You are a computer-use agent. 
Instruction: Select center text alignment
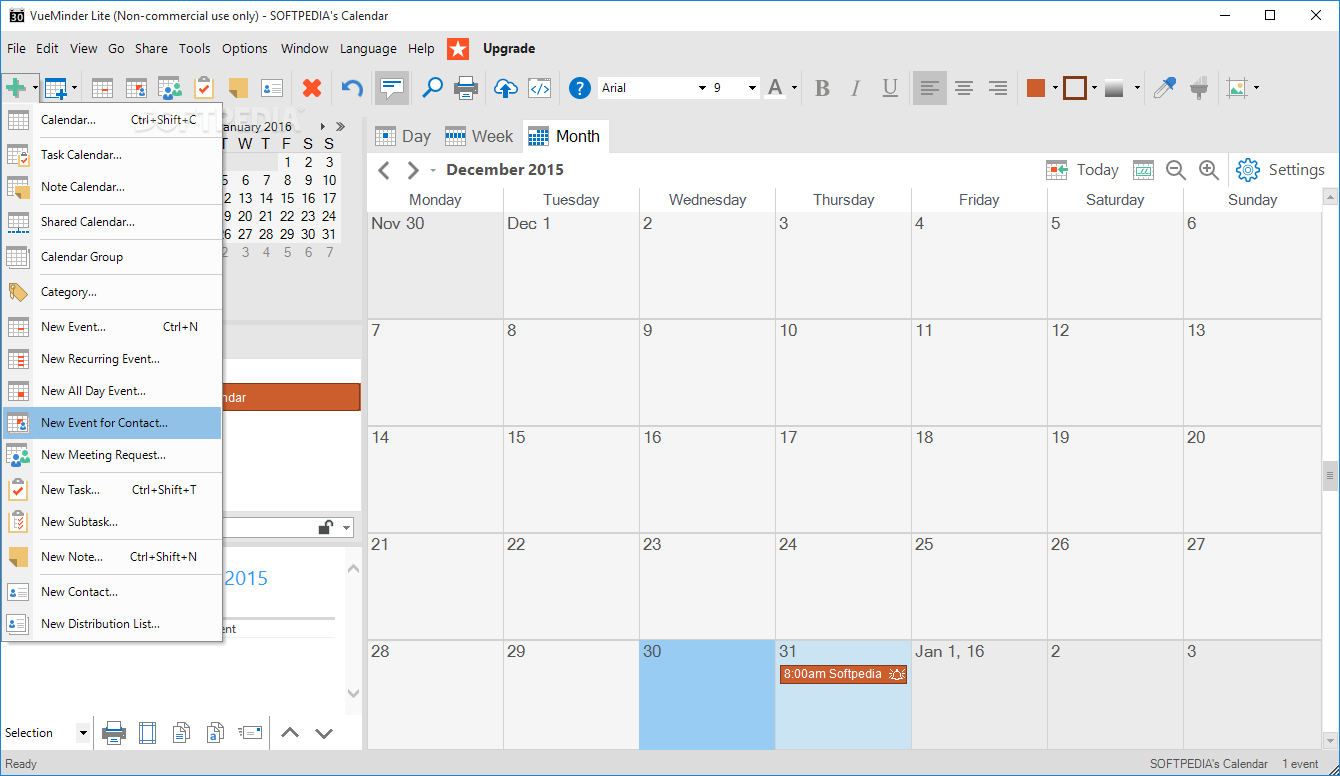[964, 88]
